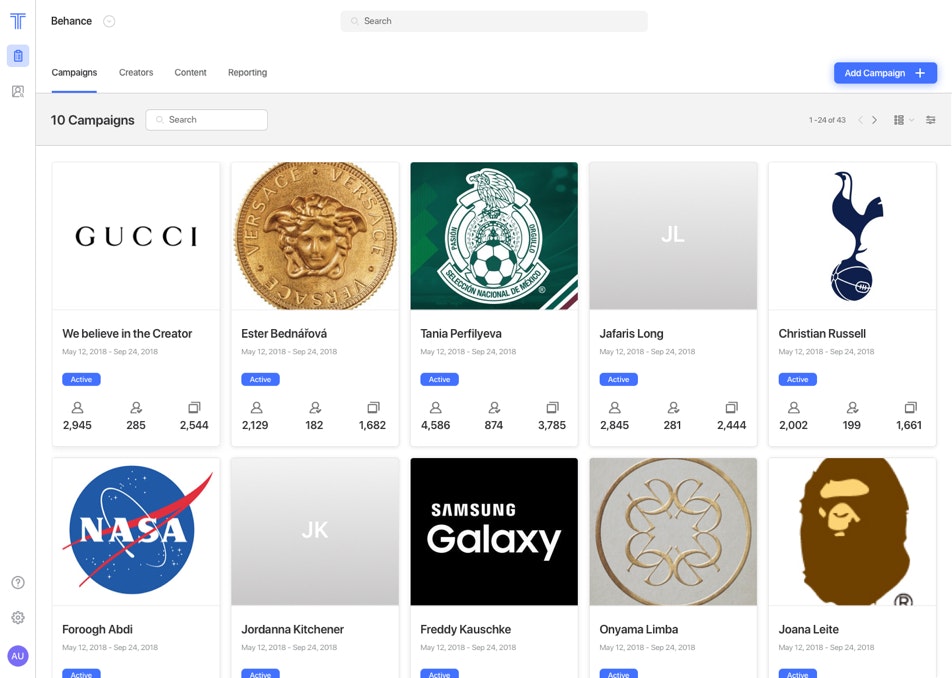Go to next page arrow

874,120
